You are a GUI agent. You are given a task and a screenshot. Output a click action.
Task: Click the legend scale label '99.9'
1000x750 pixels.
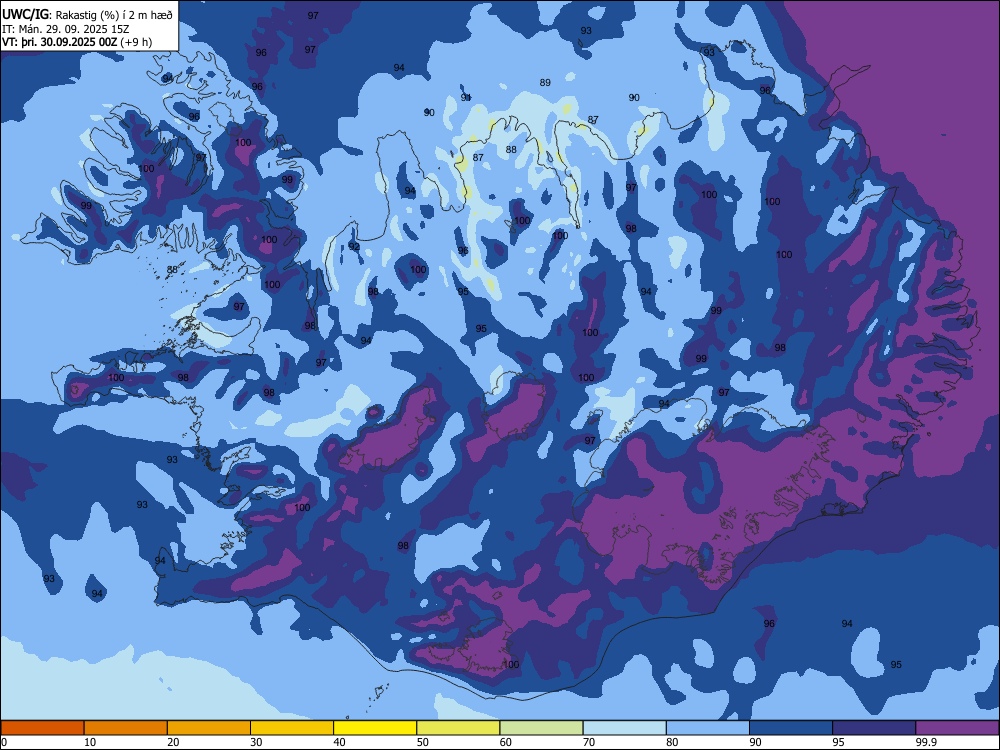[x=926, y=742]
